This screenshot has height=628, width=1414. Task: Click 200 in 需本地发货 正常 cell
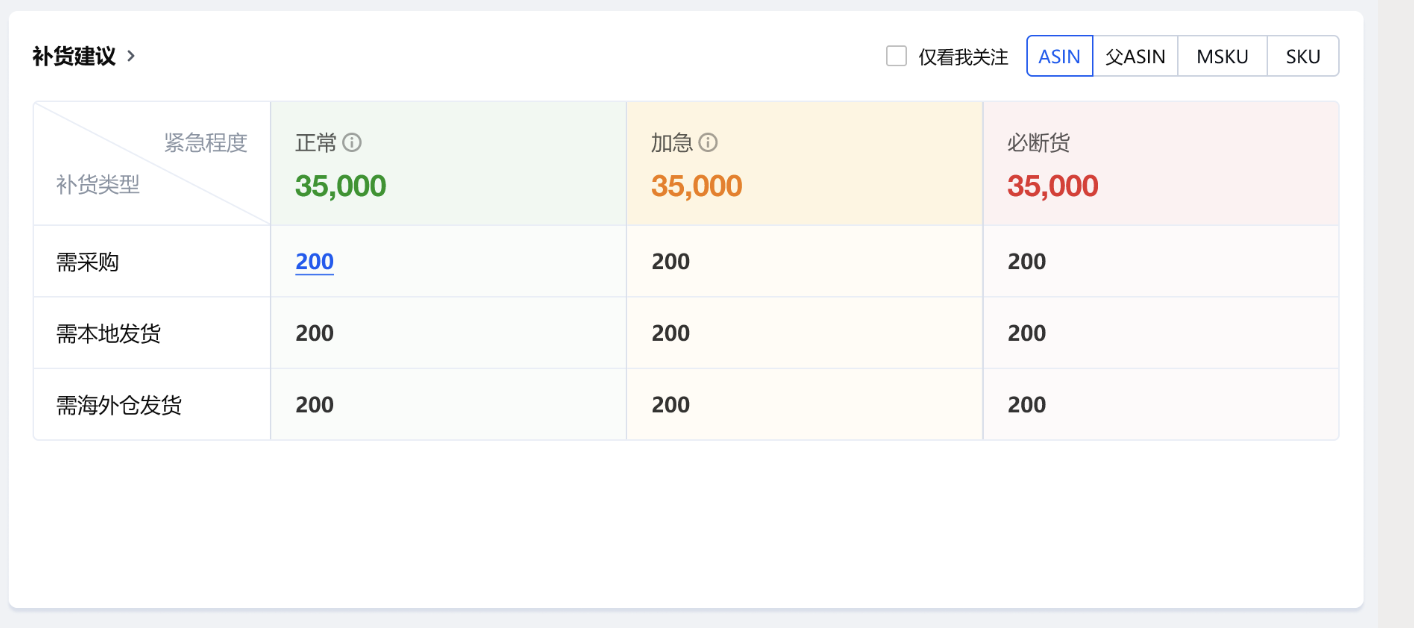[314, 333]
